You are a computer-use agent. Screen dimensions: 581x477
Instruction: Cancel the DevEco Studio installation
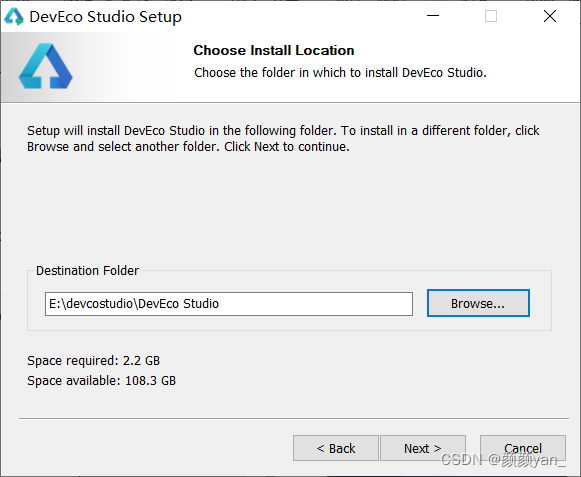pyautogui.click(x=523, y=448)
